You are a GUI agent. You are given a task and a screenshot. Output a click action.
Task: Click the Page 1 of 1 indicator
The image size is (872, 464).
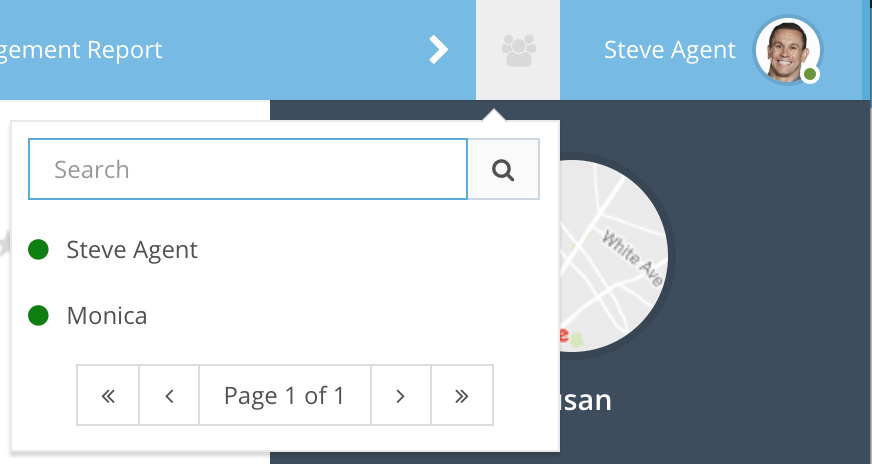pyautogui.click(x=284, y=396)
